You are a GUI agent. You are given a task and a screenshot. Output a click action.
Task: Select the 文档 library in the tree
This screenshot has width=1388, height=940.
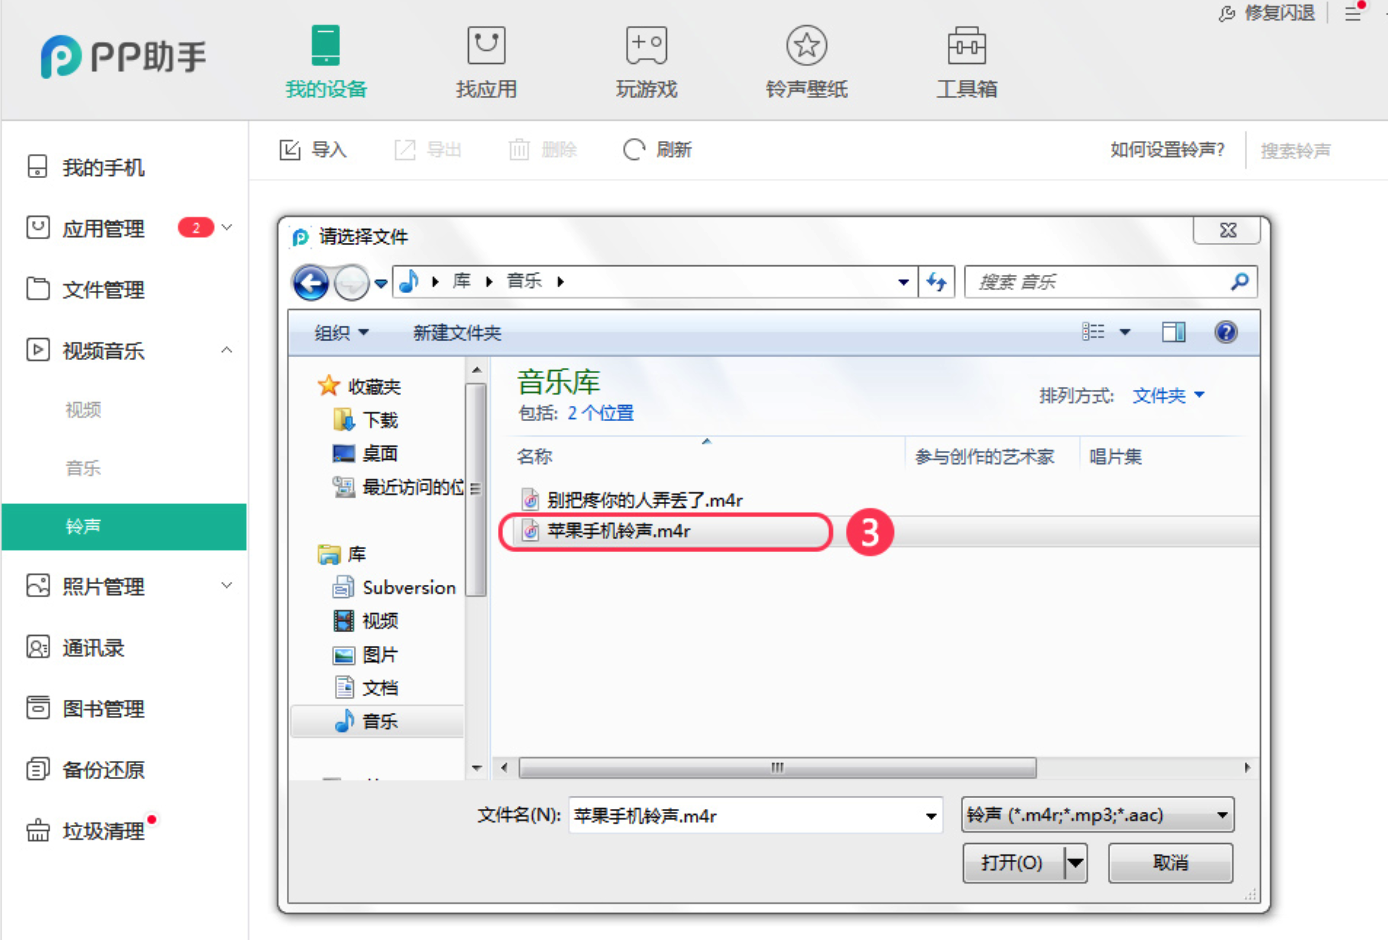click(365, 688)
